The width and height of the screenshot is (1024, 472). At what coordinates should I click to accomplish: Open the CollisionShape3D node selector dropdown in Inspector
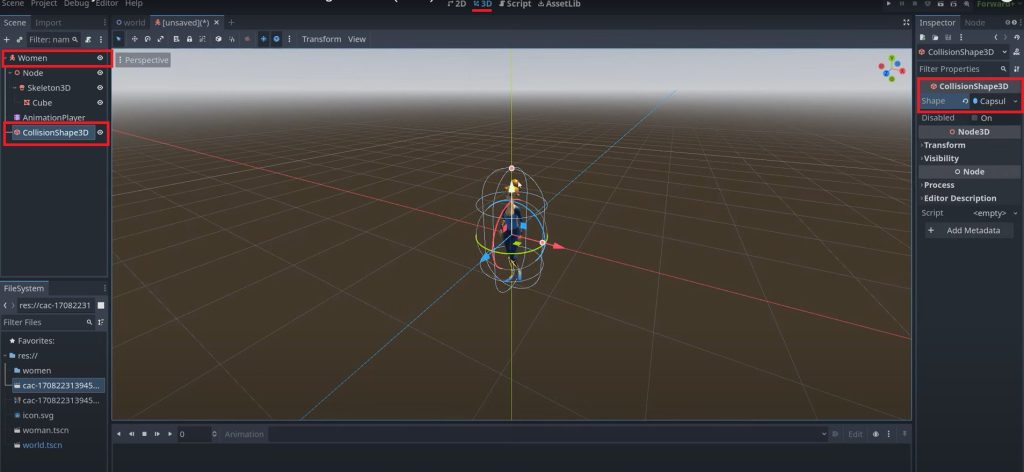(963, 52)
